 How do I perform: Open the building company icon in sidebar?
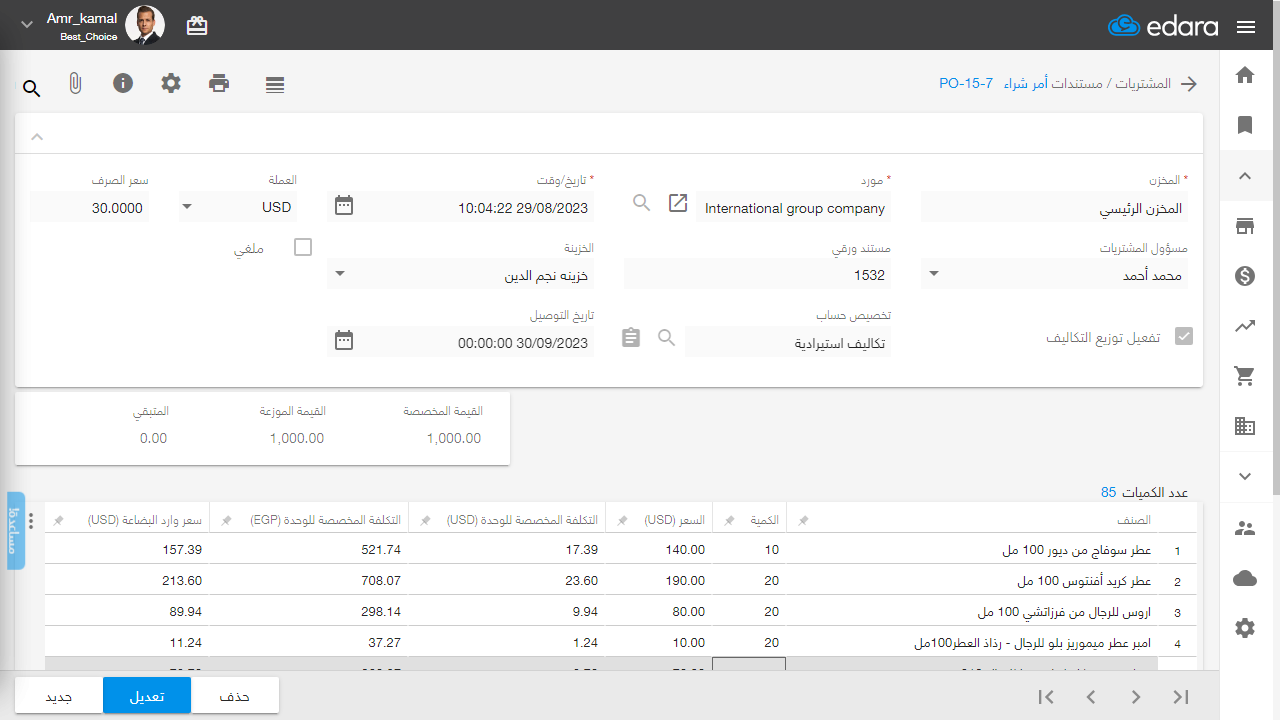point(1245,426)
